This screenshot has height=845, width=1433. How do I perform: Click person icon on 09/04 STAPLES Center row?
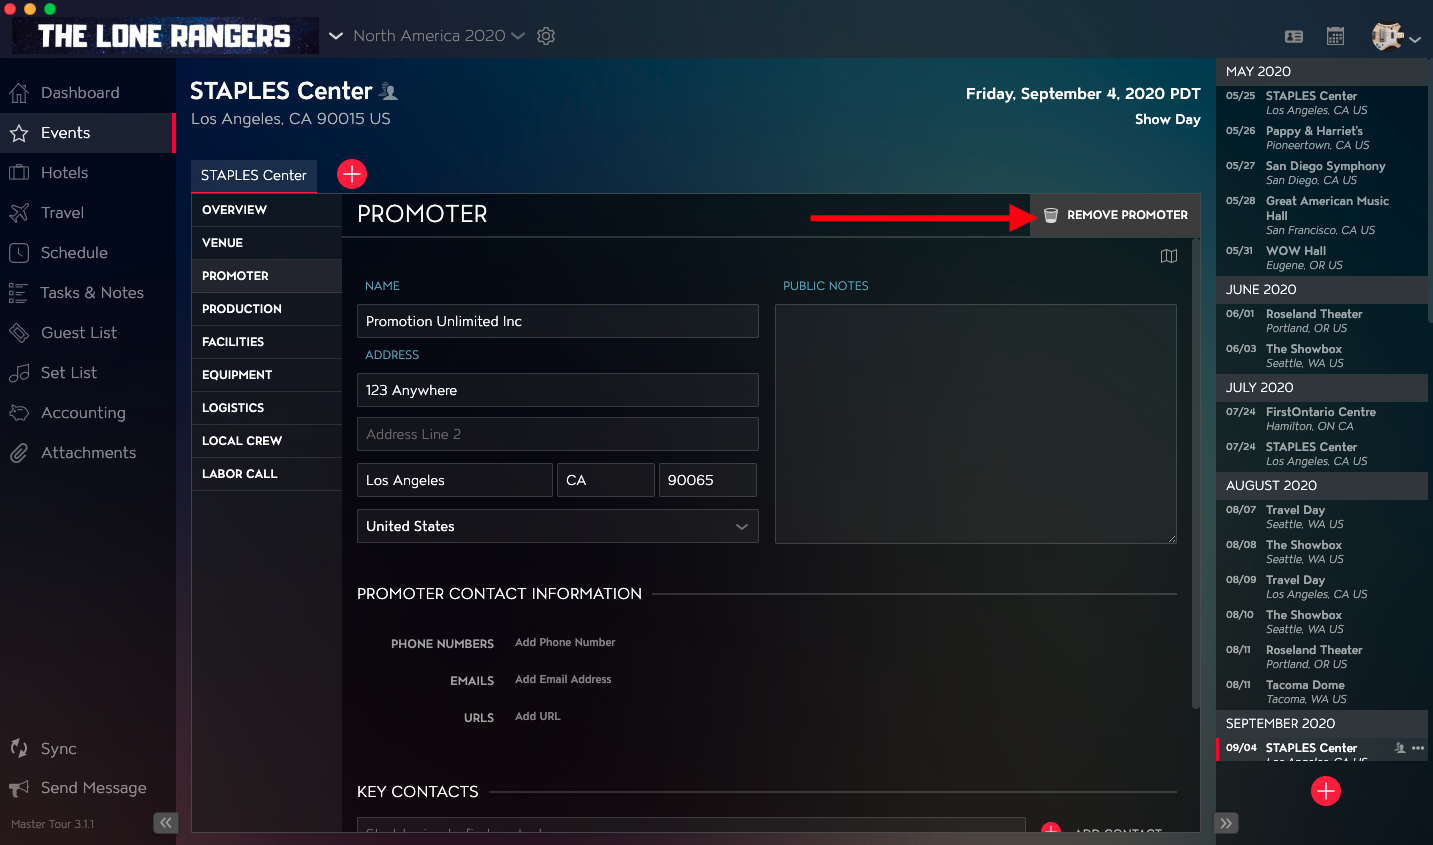[x=1400, y=748]
